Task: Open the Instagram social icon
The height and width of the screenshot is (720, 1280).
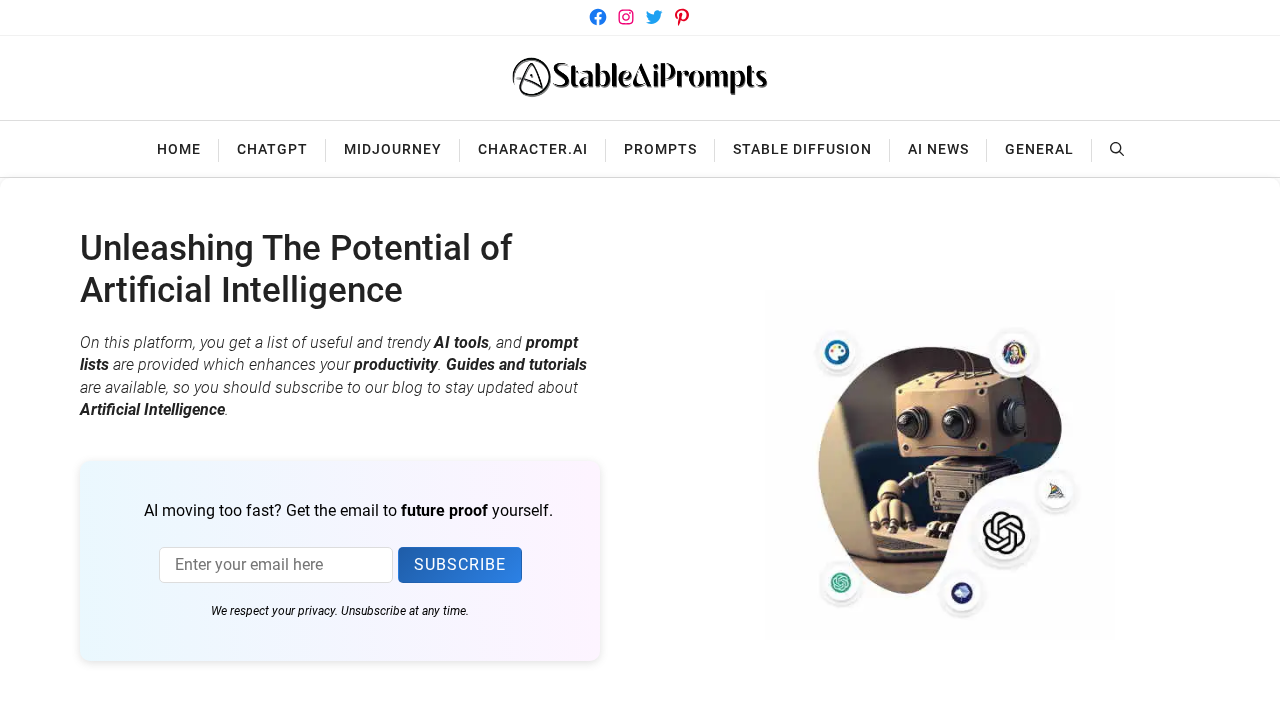Action: pyautogui.click(x=626, y=17)
